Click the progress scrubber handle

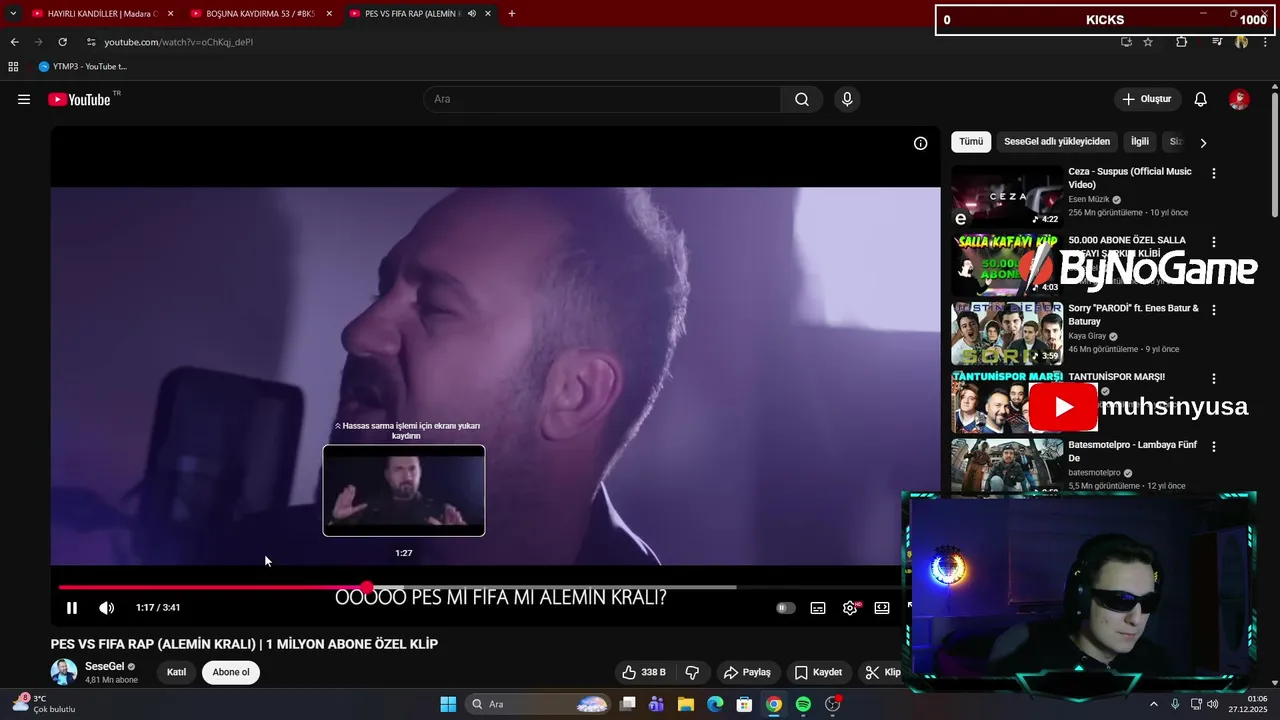[367, 587]
